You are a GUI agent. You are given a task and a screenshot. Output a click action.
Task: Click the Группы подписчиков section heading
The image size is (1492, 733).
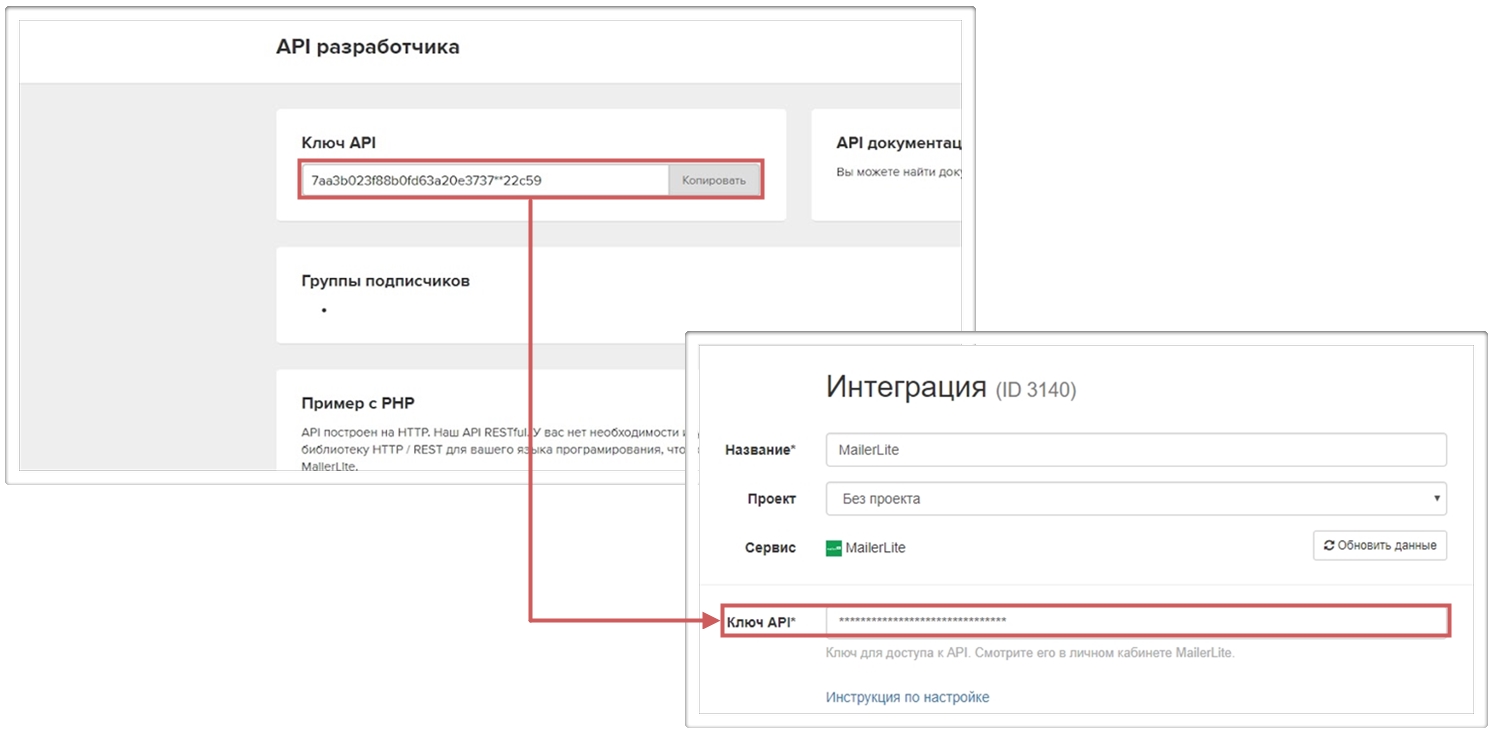(385, 281)
